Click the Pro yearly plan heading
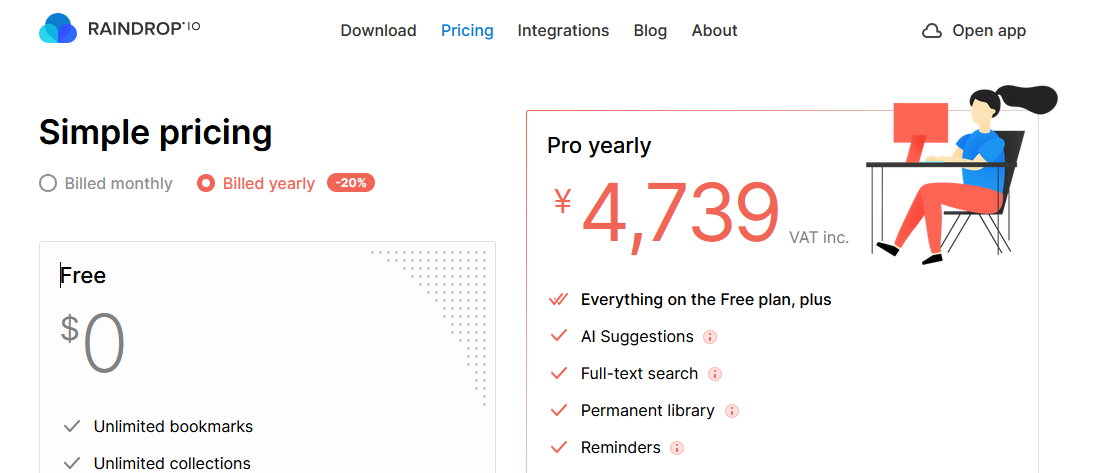The image size is (1096, 473). tap(599, 146)
